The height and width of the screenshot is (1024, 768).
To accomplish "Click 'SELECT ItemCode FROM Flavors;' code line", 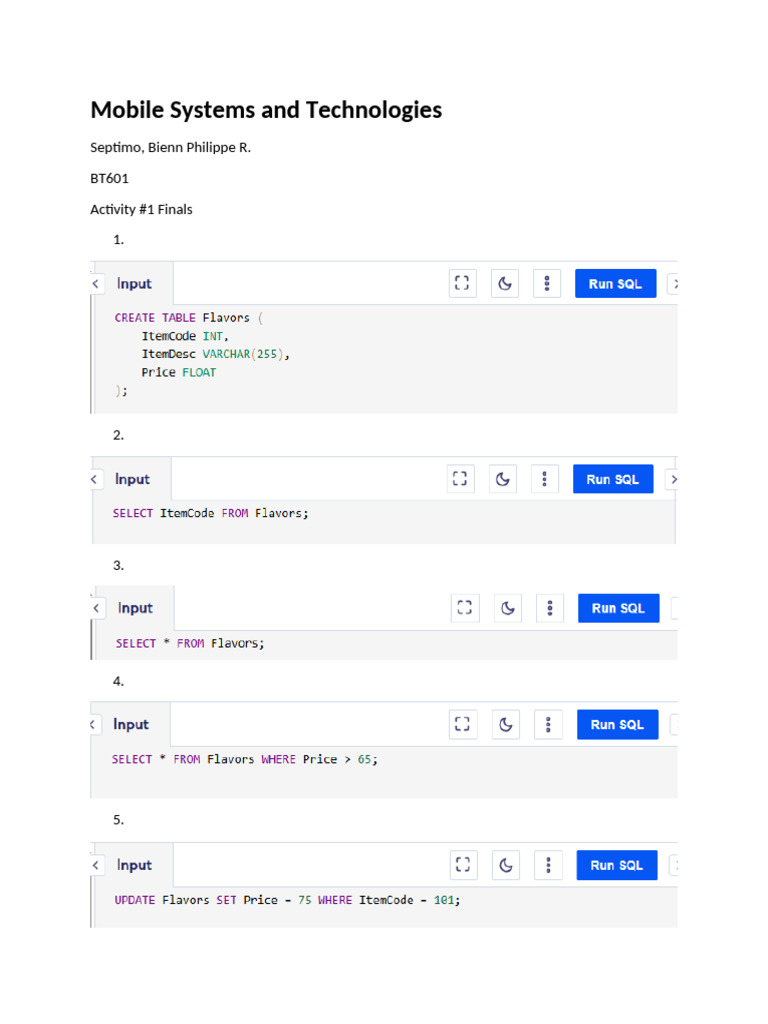I will [x=210, y=513].
